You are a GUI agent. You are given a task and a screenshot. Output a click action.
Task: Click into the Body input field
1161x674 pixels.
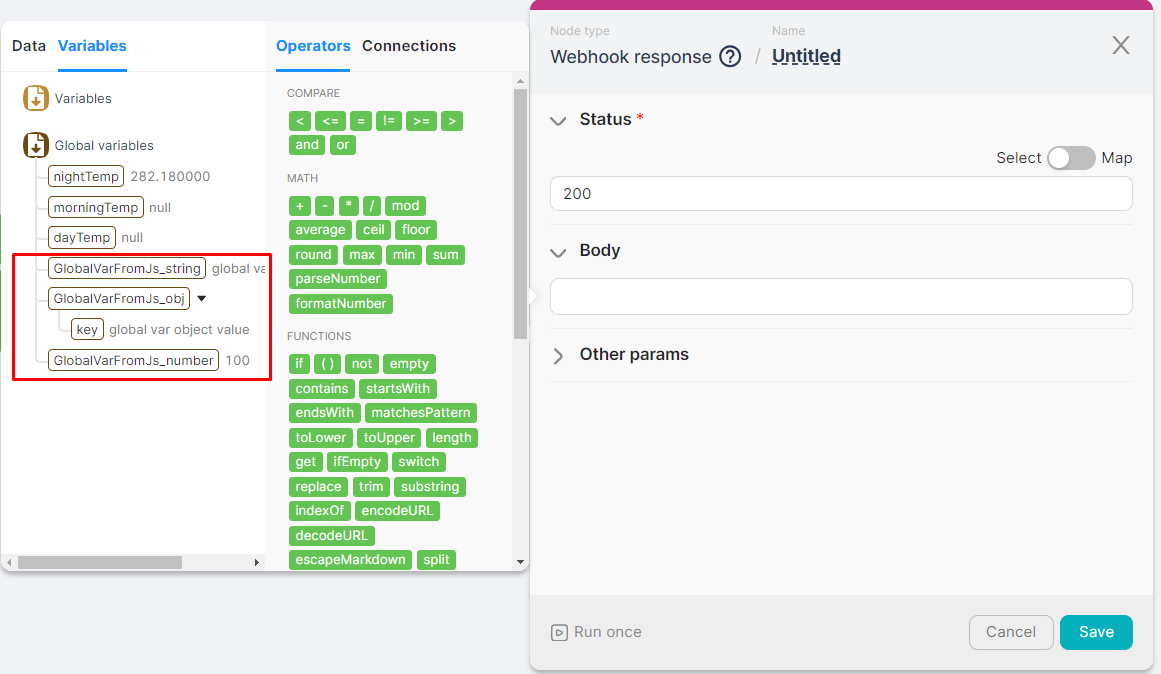click(840, 296)
